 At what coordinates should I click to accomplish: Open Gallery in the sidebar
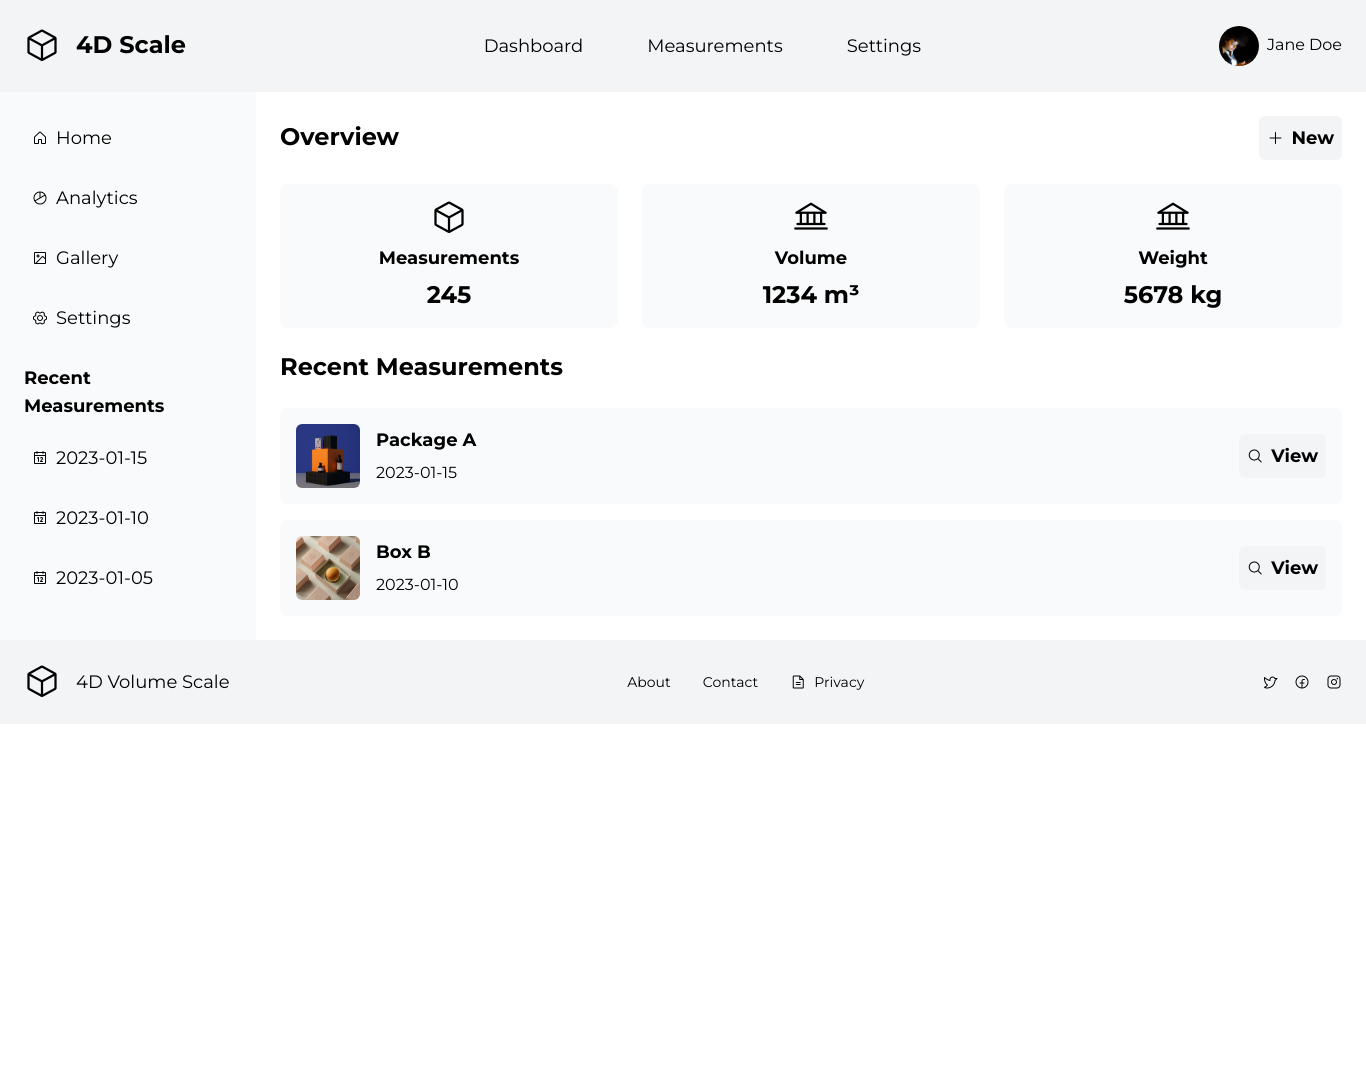tap(86, 258)
